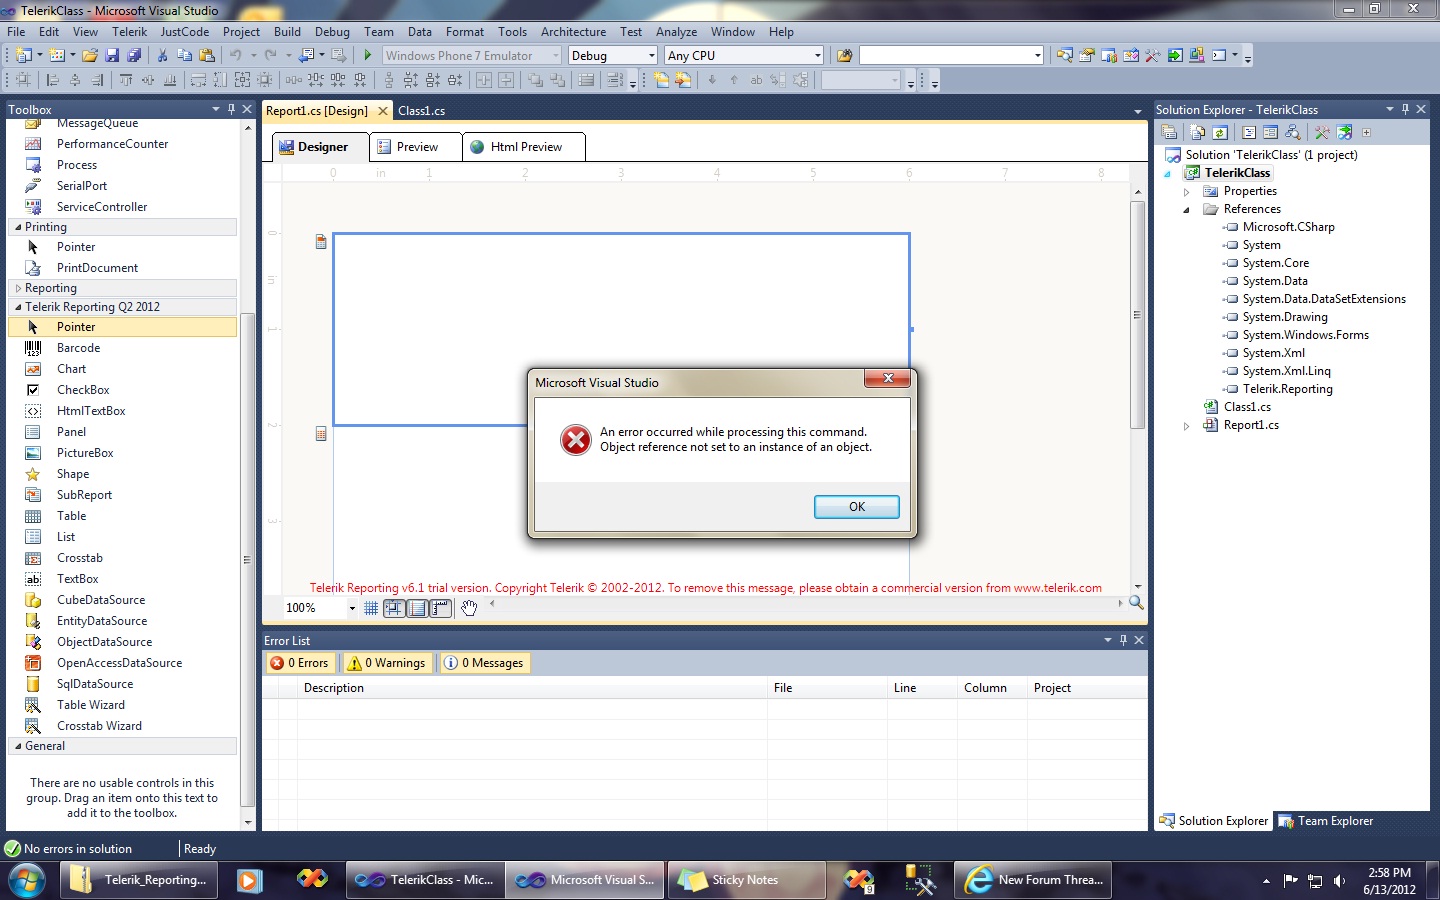Click the Windows Start button
Image resolution: width=1440 pixels, height=900 pixels.
tap(27, 880)
